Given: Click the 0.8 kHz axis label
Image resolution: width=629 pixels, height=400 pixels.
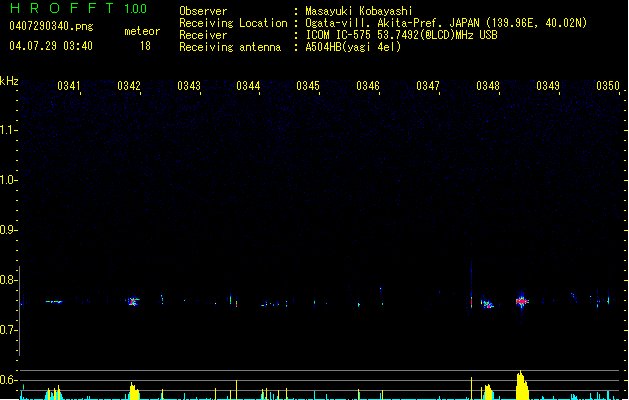Looking at the screenshot, I should pyautogui.click(x=8, y=280).
